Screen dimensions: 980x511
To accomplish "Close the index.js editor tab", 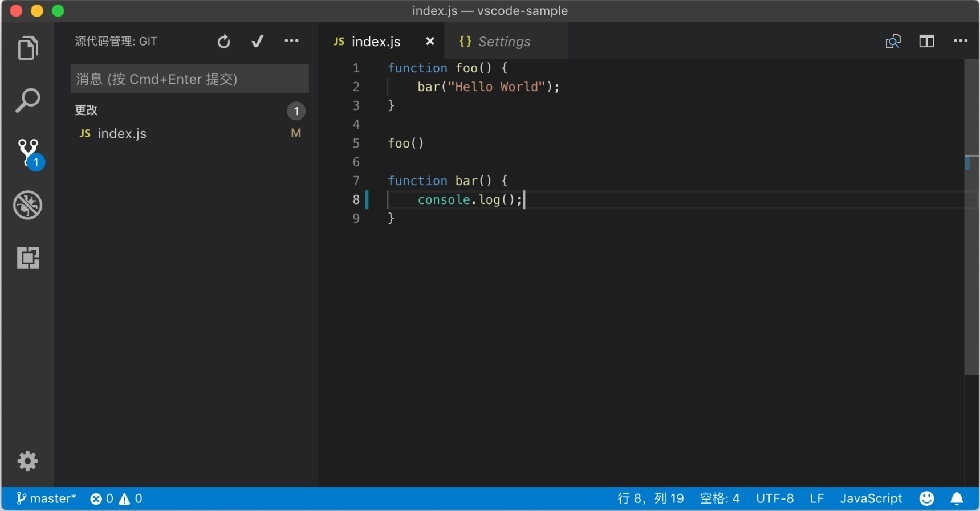I will (x=430, y=41).
